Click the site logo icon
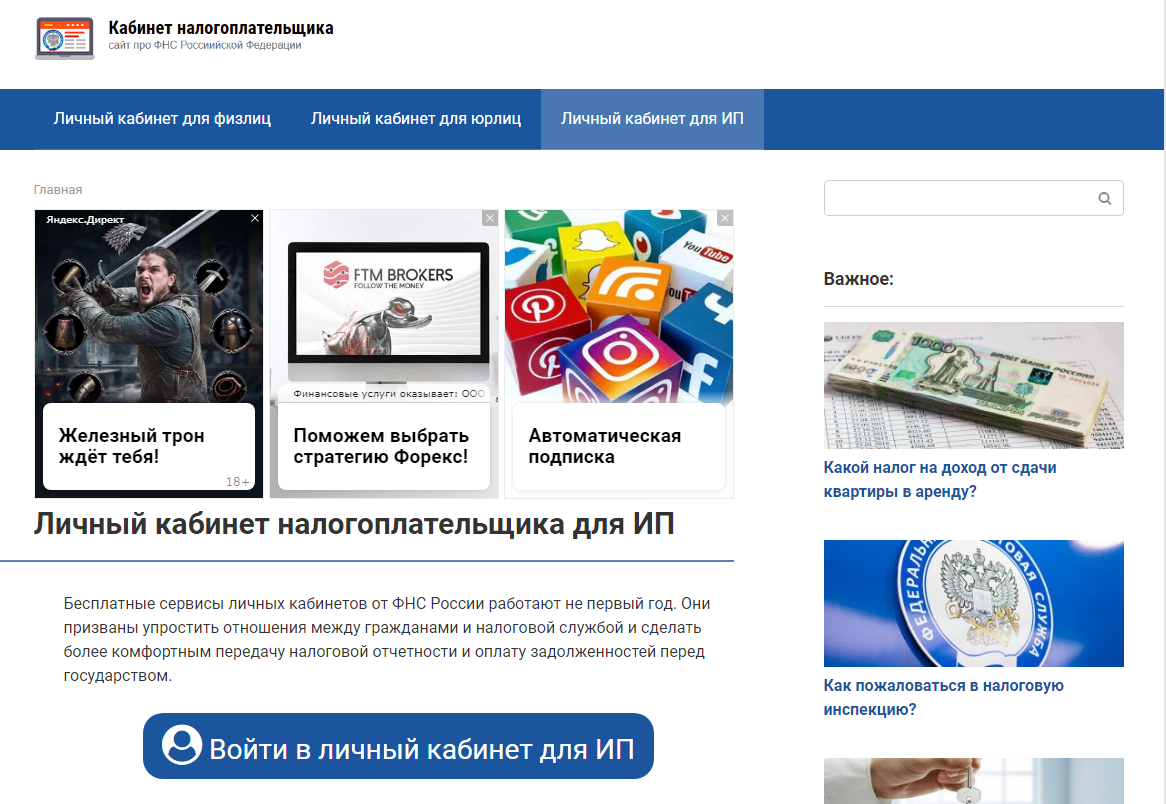Screen dimensions: 1166x804 64,39
